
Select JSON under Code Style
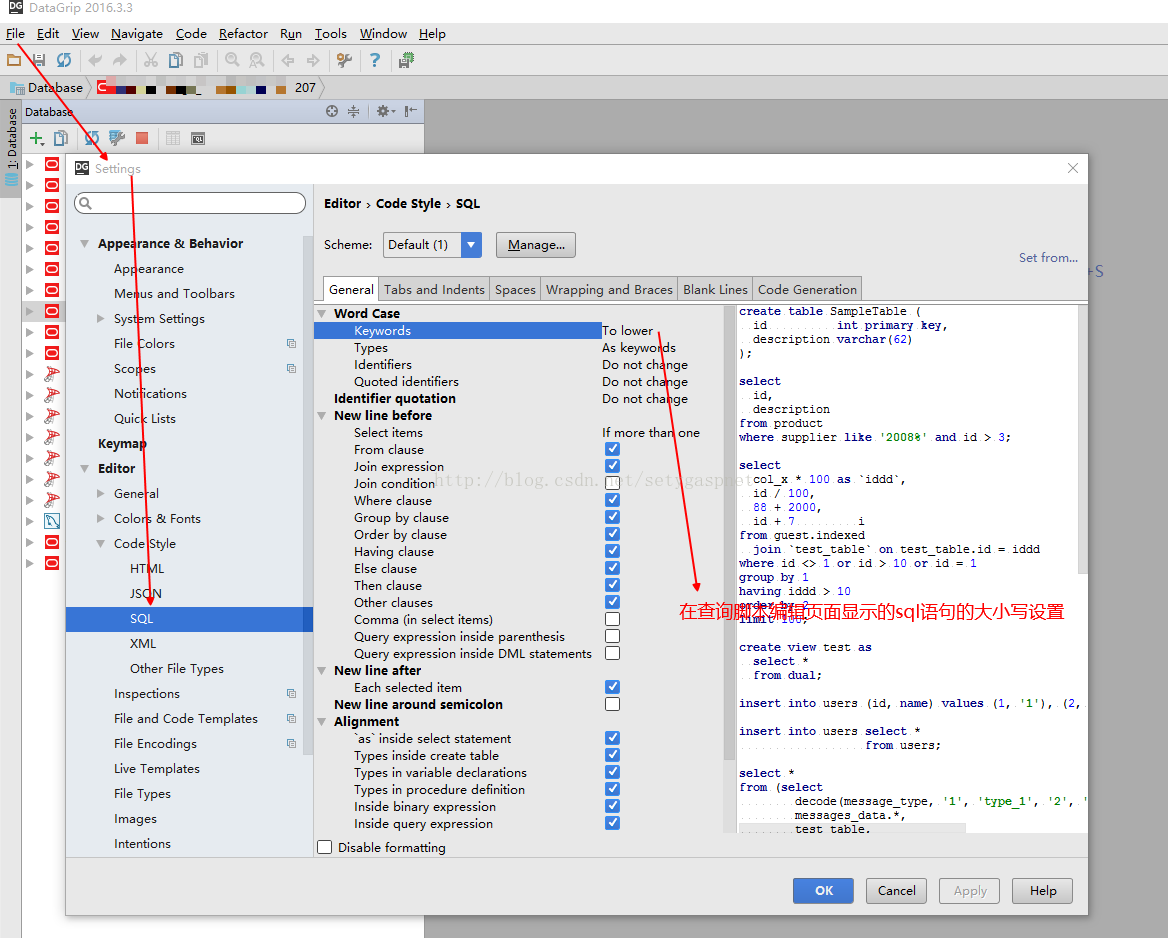tap(146, 594)
